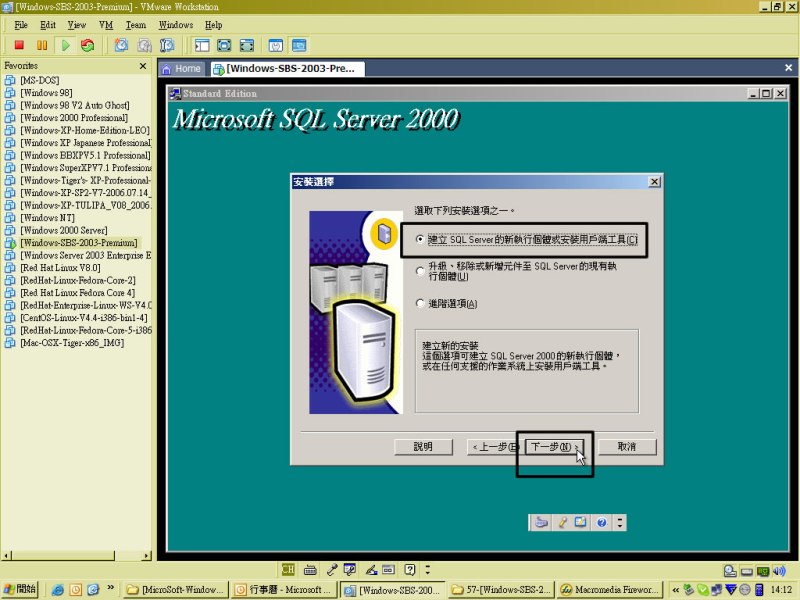Open the Help menu
Image resolution: width=800 pixels, height=600 pixels.
pos(213,24)
